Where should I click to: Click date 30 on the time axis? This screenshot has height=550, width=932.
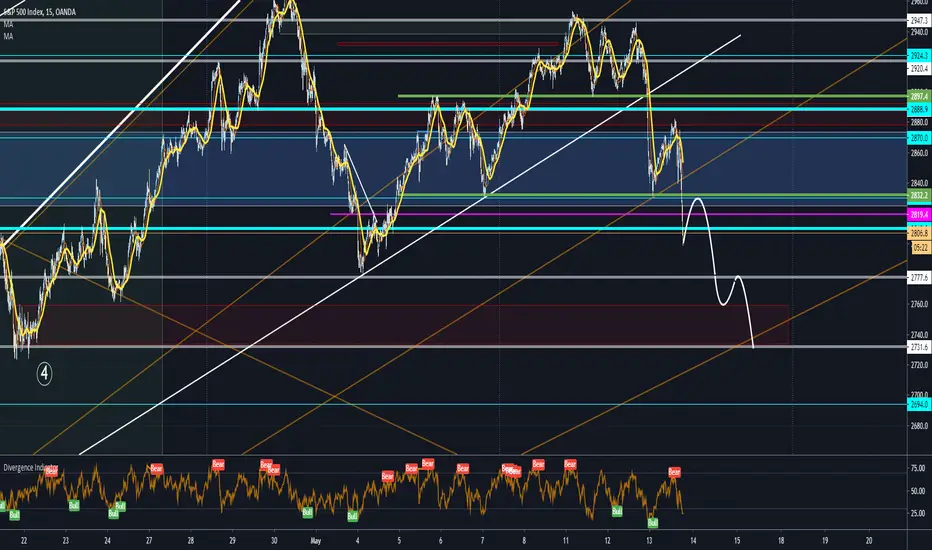pyautogui.click(x=274, y=540)
